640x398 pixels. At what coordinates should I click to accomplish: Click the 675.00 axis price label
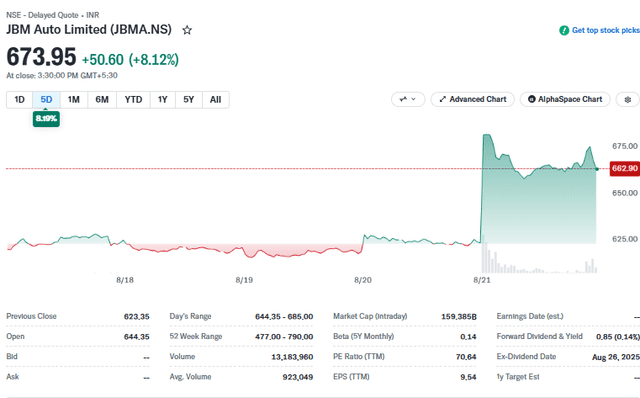[x=624, y=146]
